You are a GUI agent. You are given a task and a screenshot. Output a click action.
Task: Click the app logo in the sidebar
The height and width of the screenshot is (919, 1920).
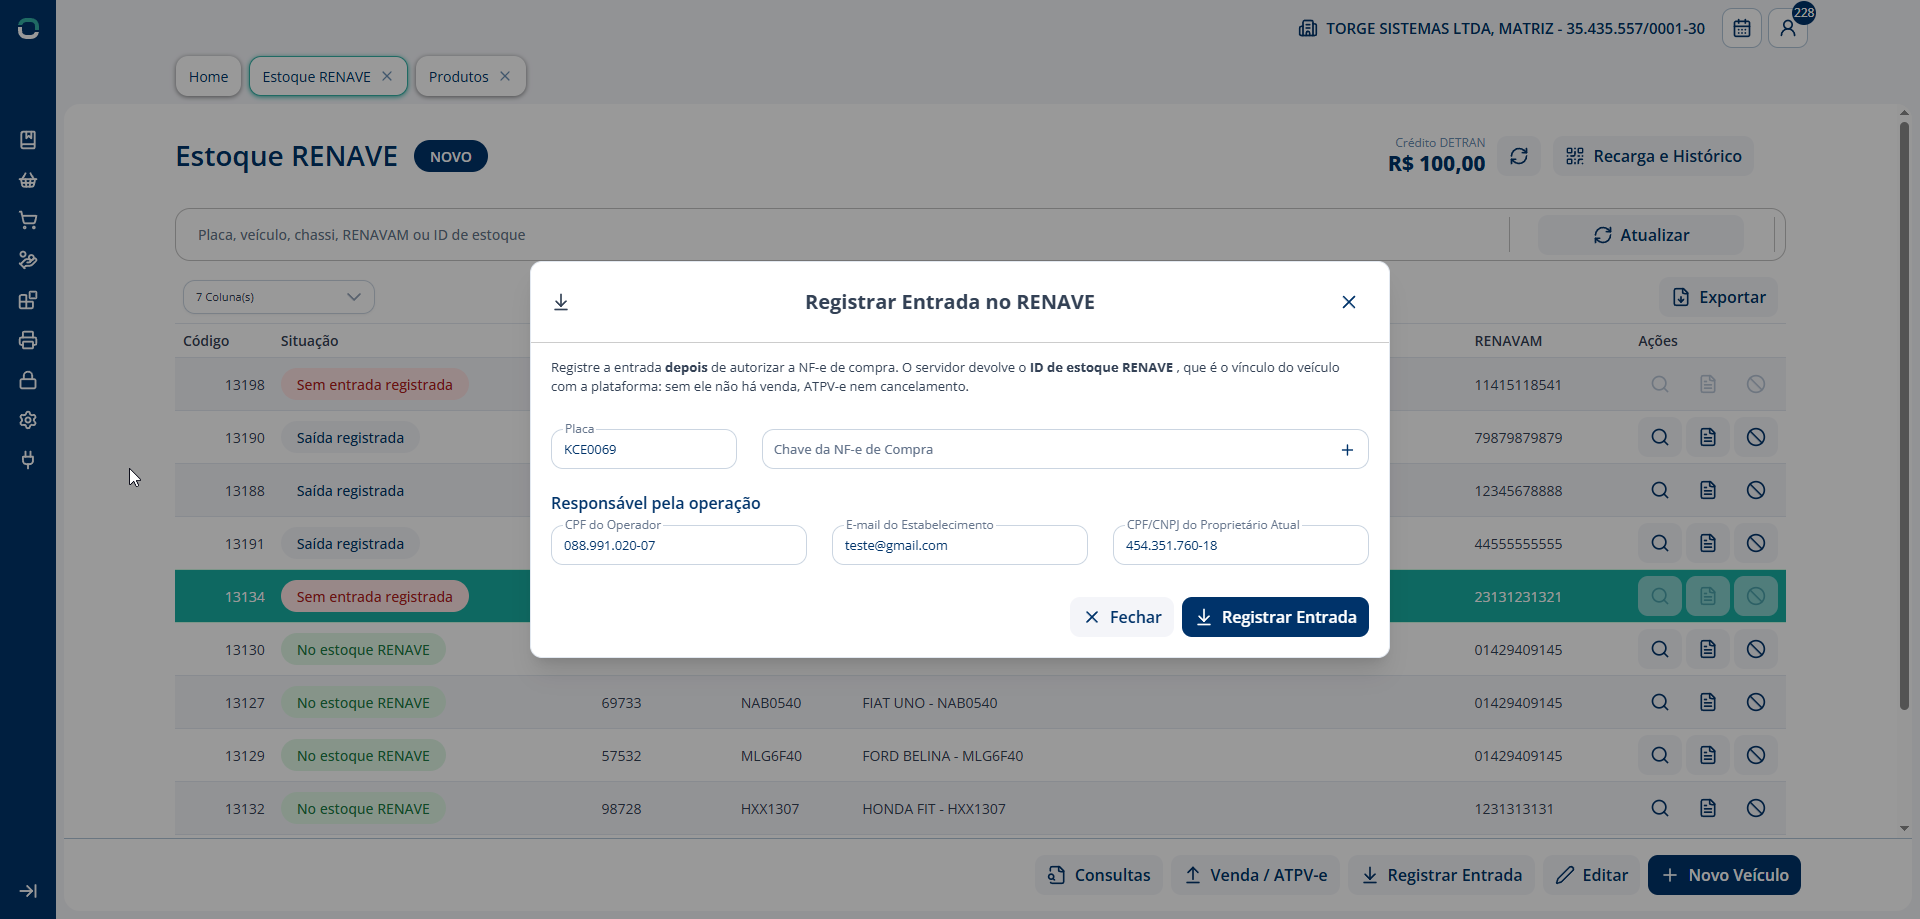(x=28, y=29)
